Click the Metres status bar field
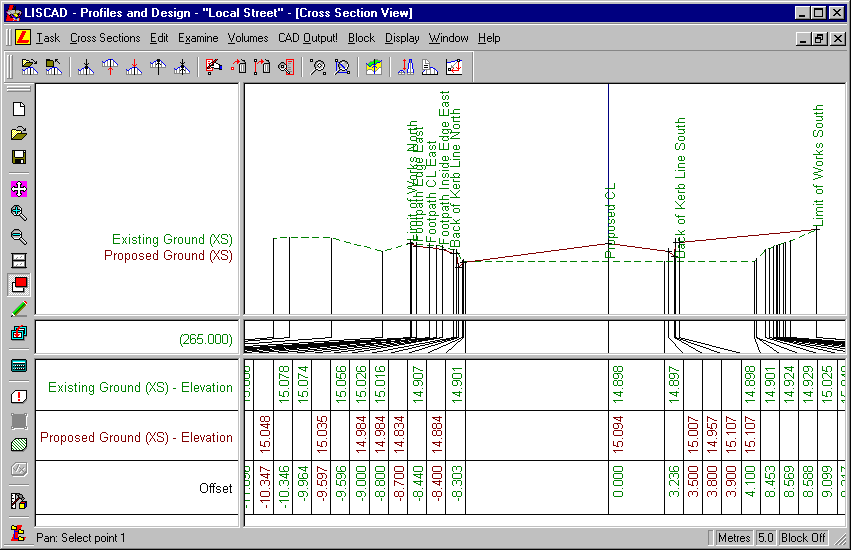The image size is (851, 550). click(x=734, y=538)
